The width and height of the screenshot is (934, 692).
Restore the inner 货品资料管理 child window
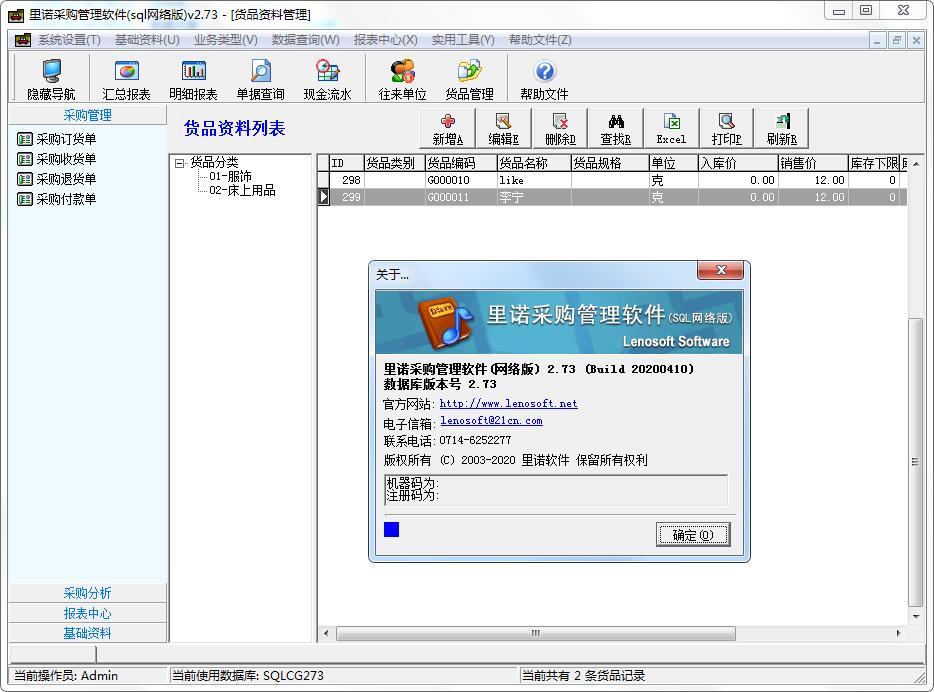pyautogui.click(x=896, y=40)
